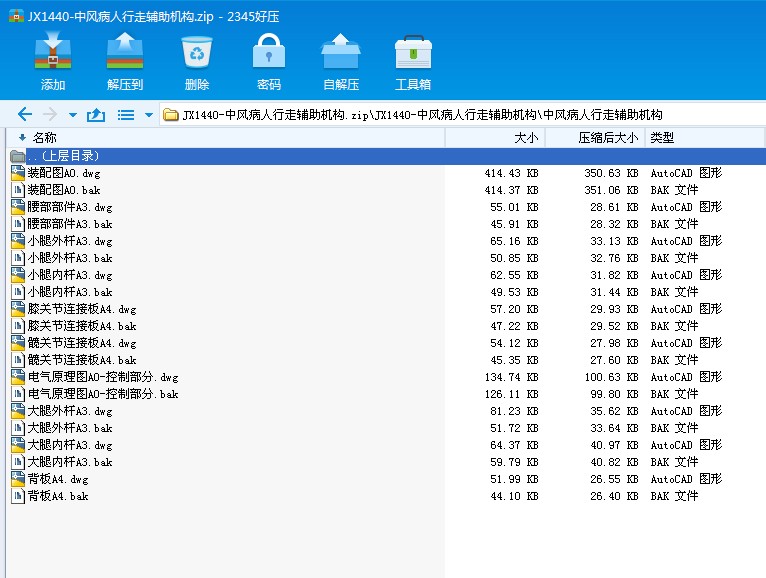The image size is (766, 578).
Task: Select file 髋关节连接板A4.dwg
Action: click(82, 343)
